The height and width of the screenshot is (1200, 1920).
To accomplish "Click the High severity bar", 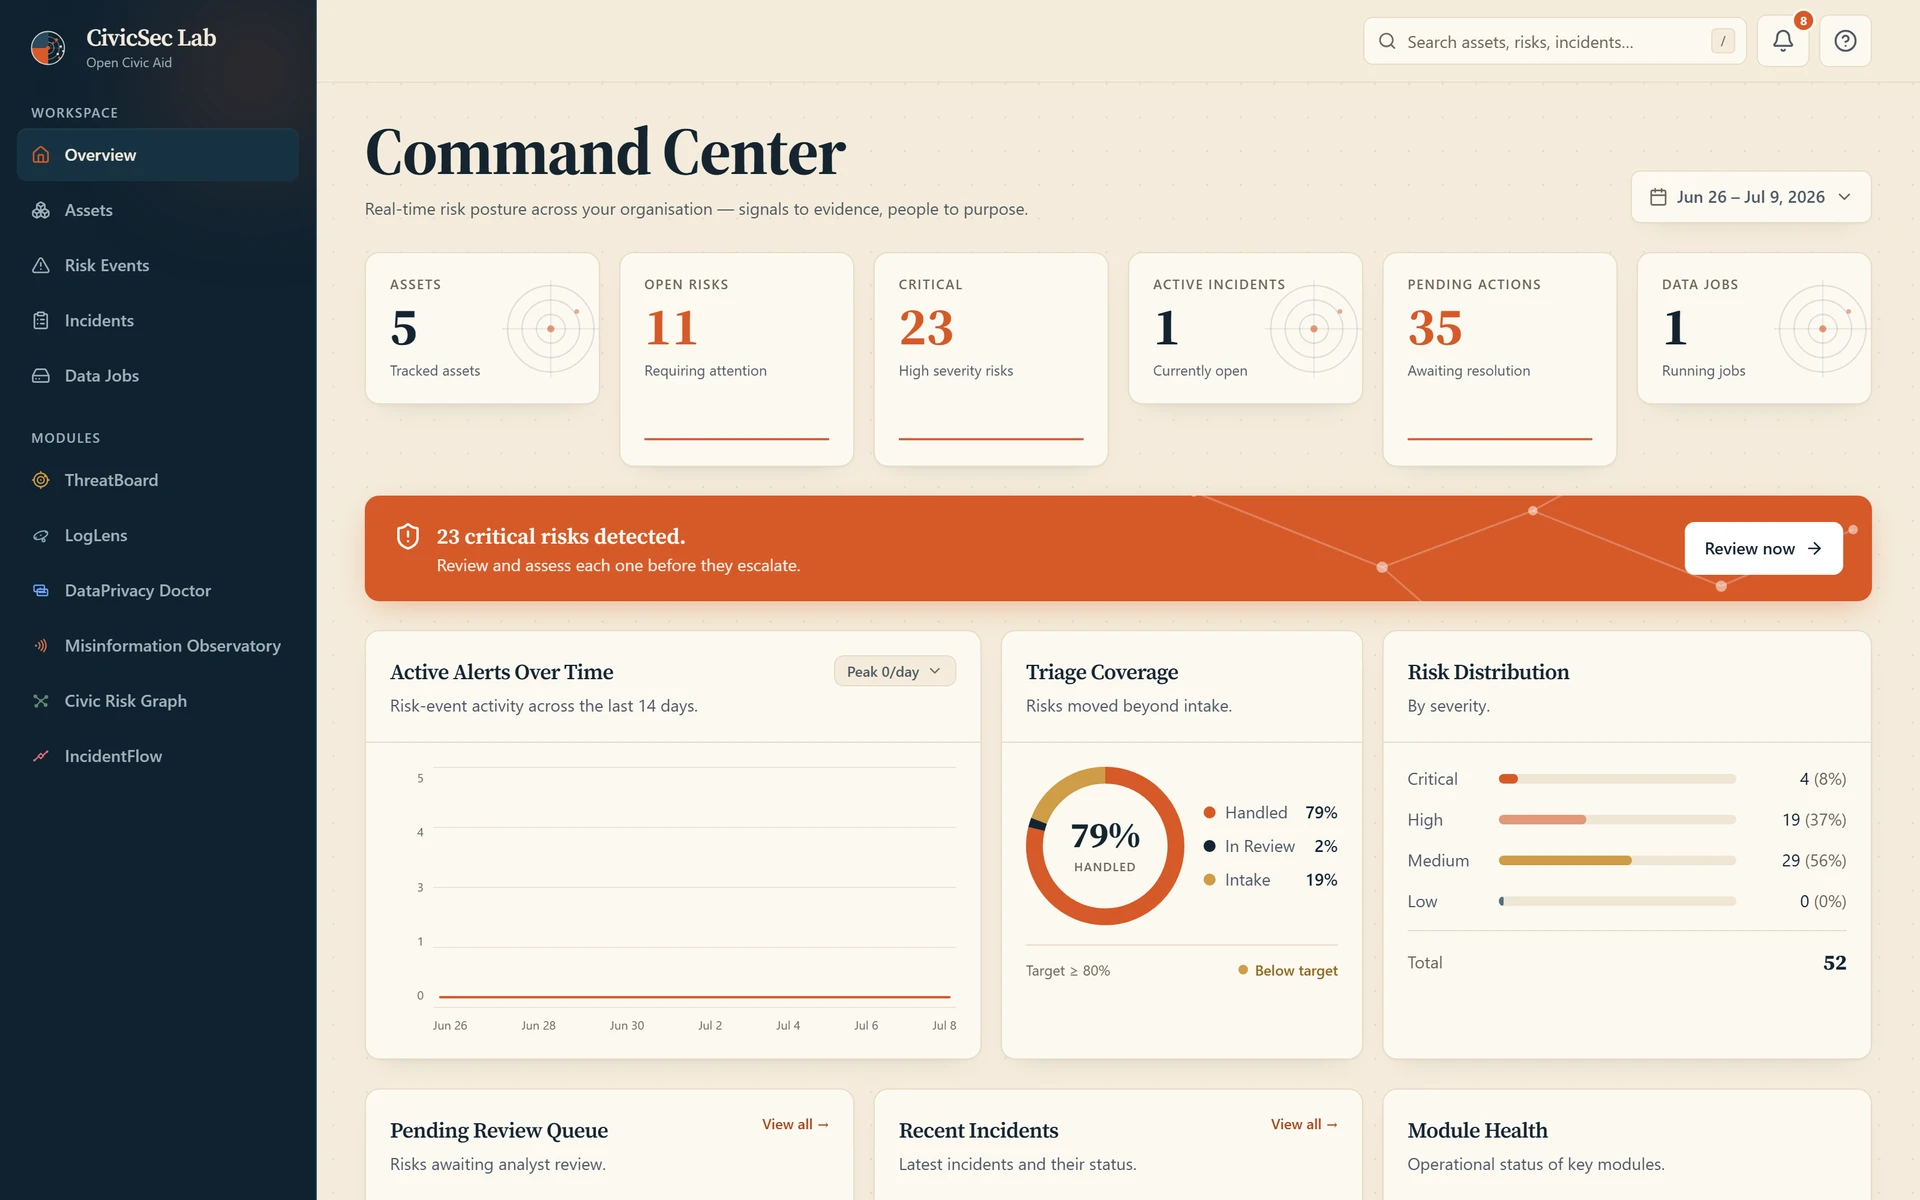I will click(1617, 820).
